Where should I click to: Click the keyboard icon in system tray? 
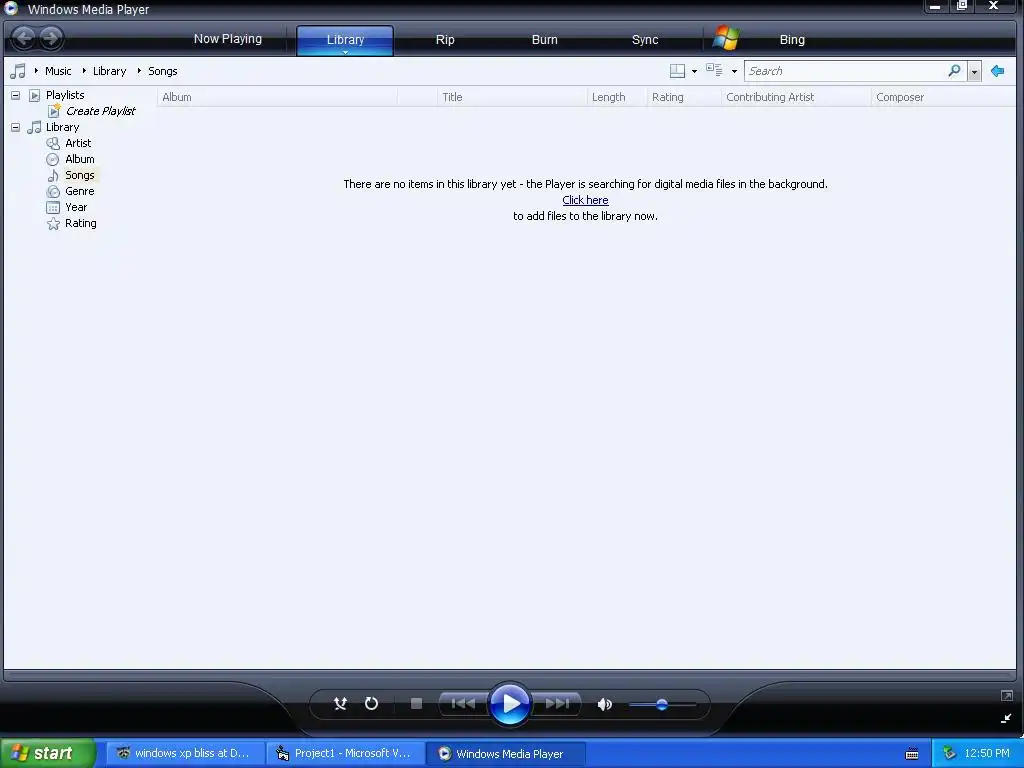pos(912,754)
